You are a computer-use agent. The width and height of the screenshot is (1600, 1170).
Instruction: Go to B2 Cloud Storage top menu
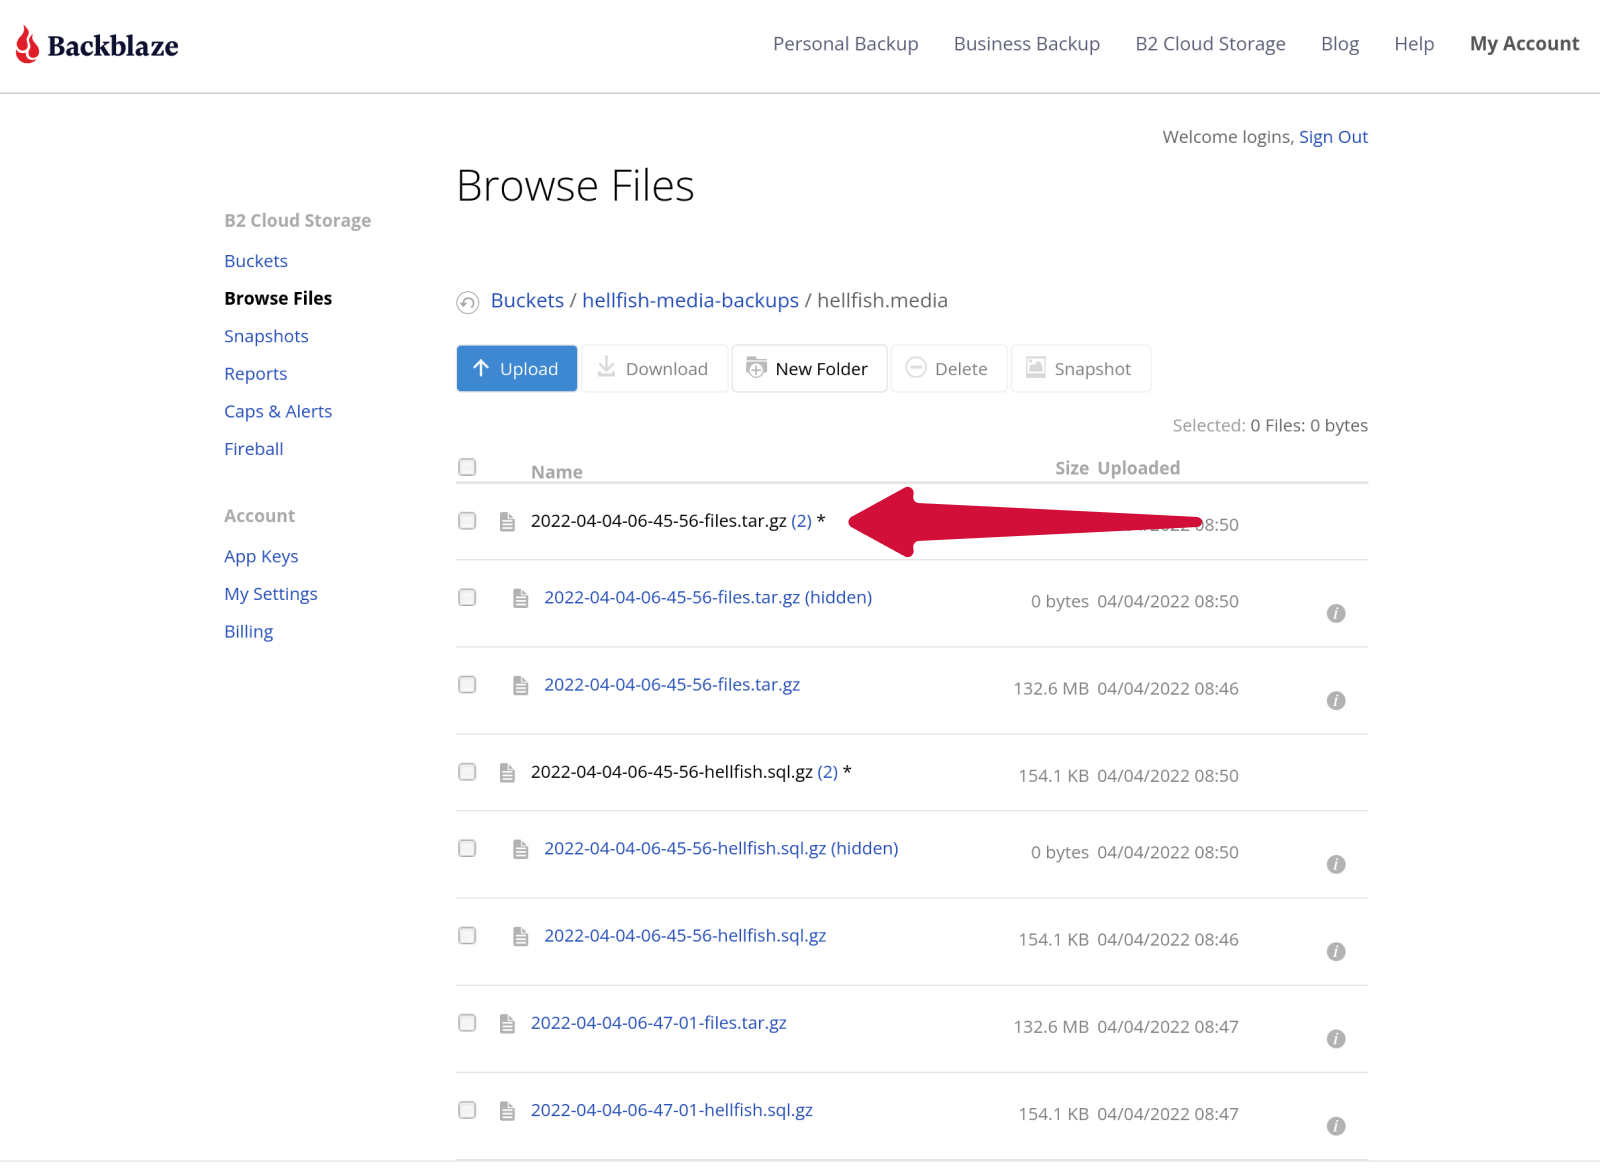point(1210,44)
